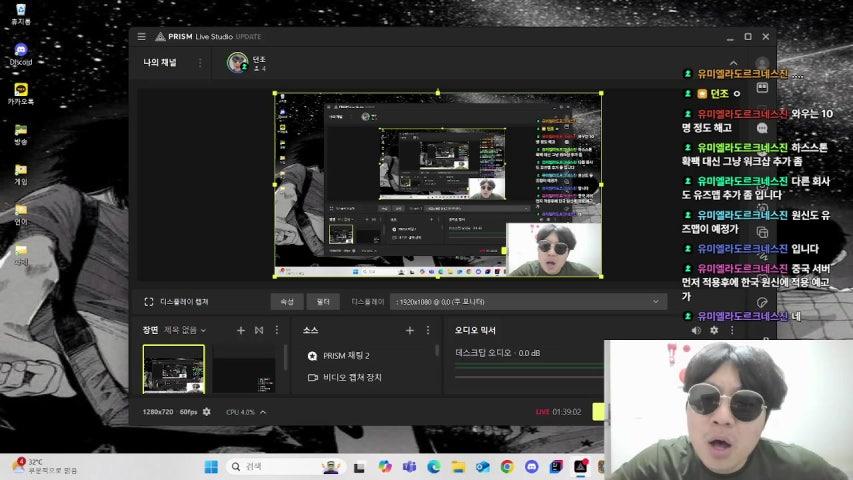Open the chat bubble sidebar icon
Image resolution: width=853 pixels, height=480 pixels.
(x=762, y=128)
